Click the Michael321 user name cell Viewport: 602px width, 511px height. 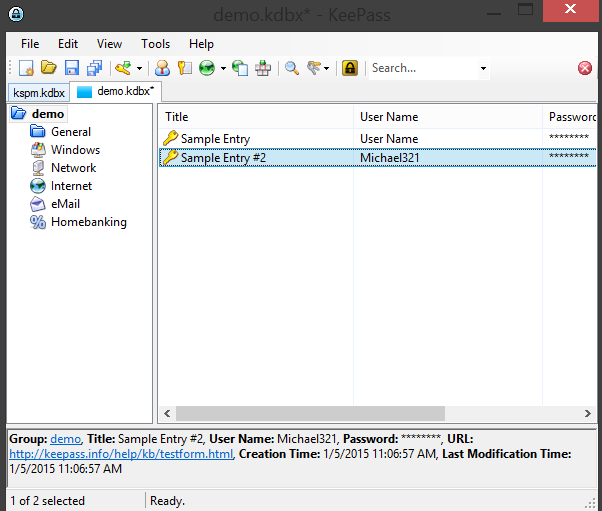[x=390, y=158]
